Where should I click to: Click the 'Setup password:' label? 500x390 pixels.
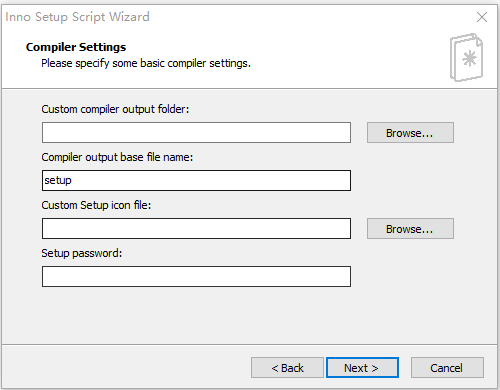[x=82, y=253]
